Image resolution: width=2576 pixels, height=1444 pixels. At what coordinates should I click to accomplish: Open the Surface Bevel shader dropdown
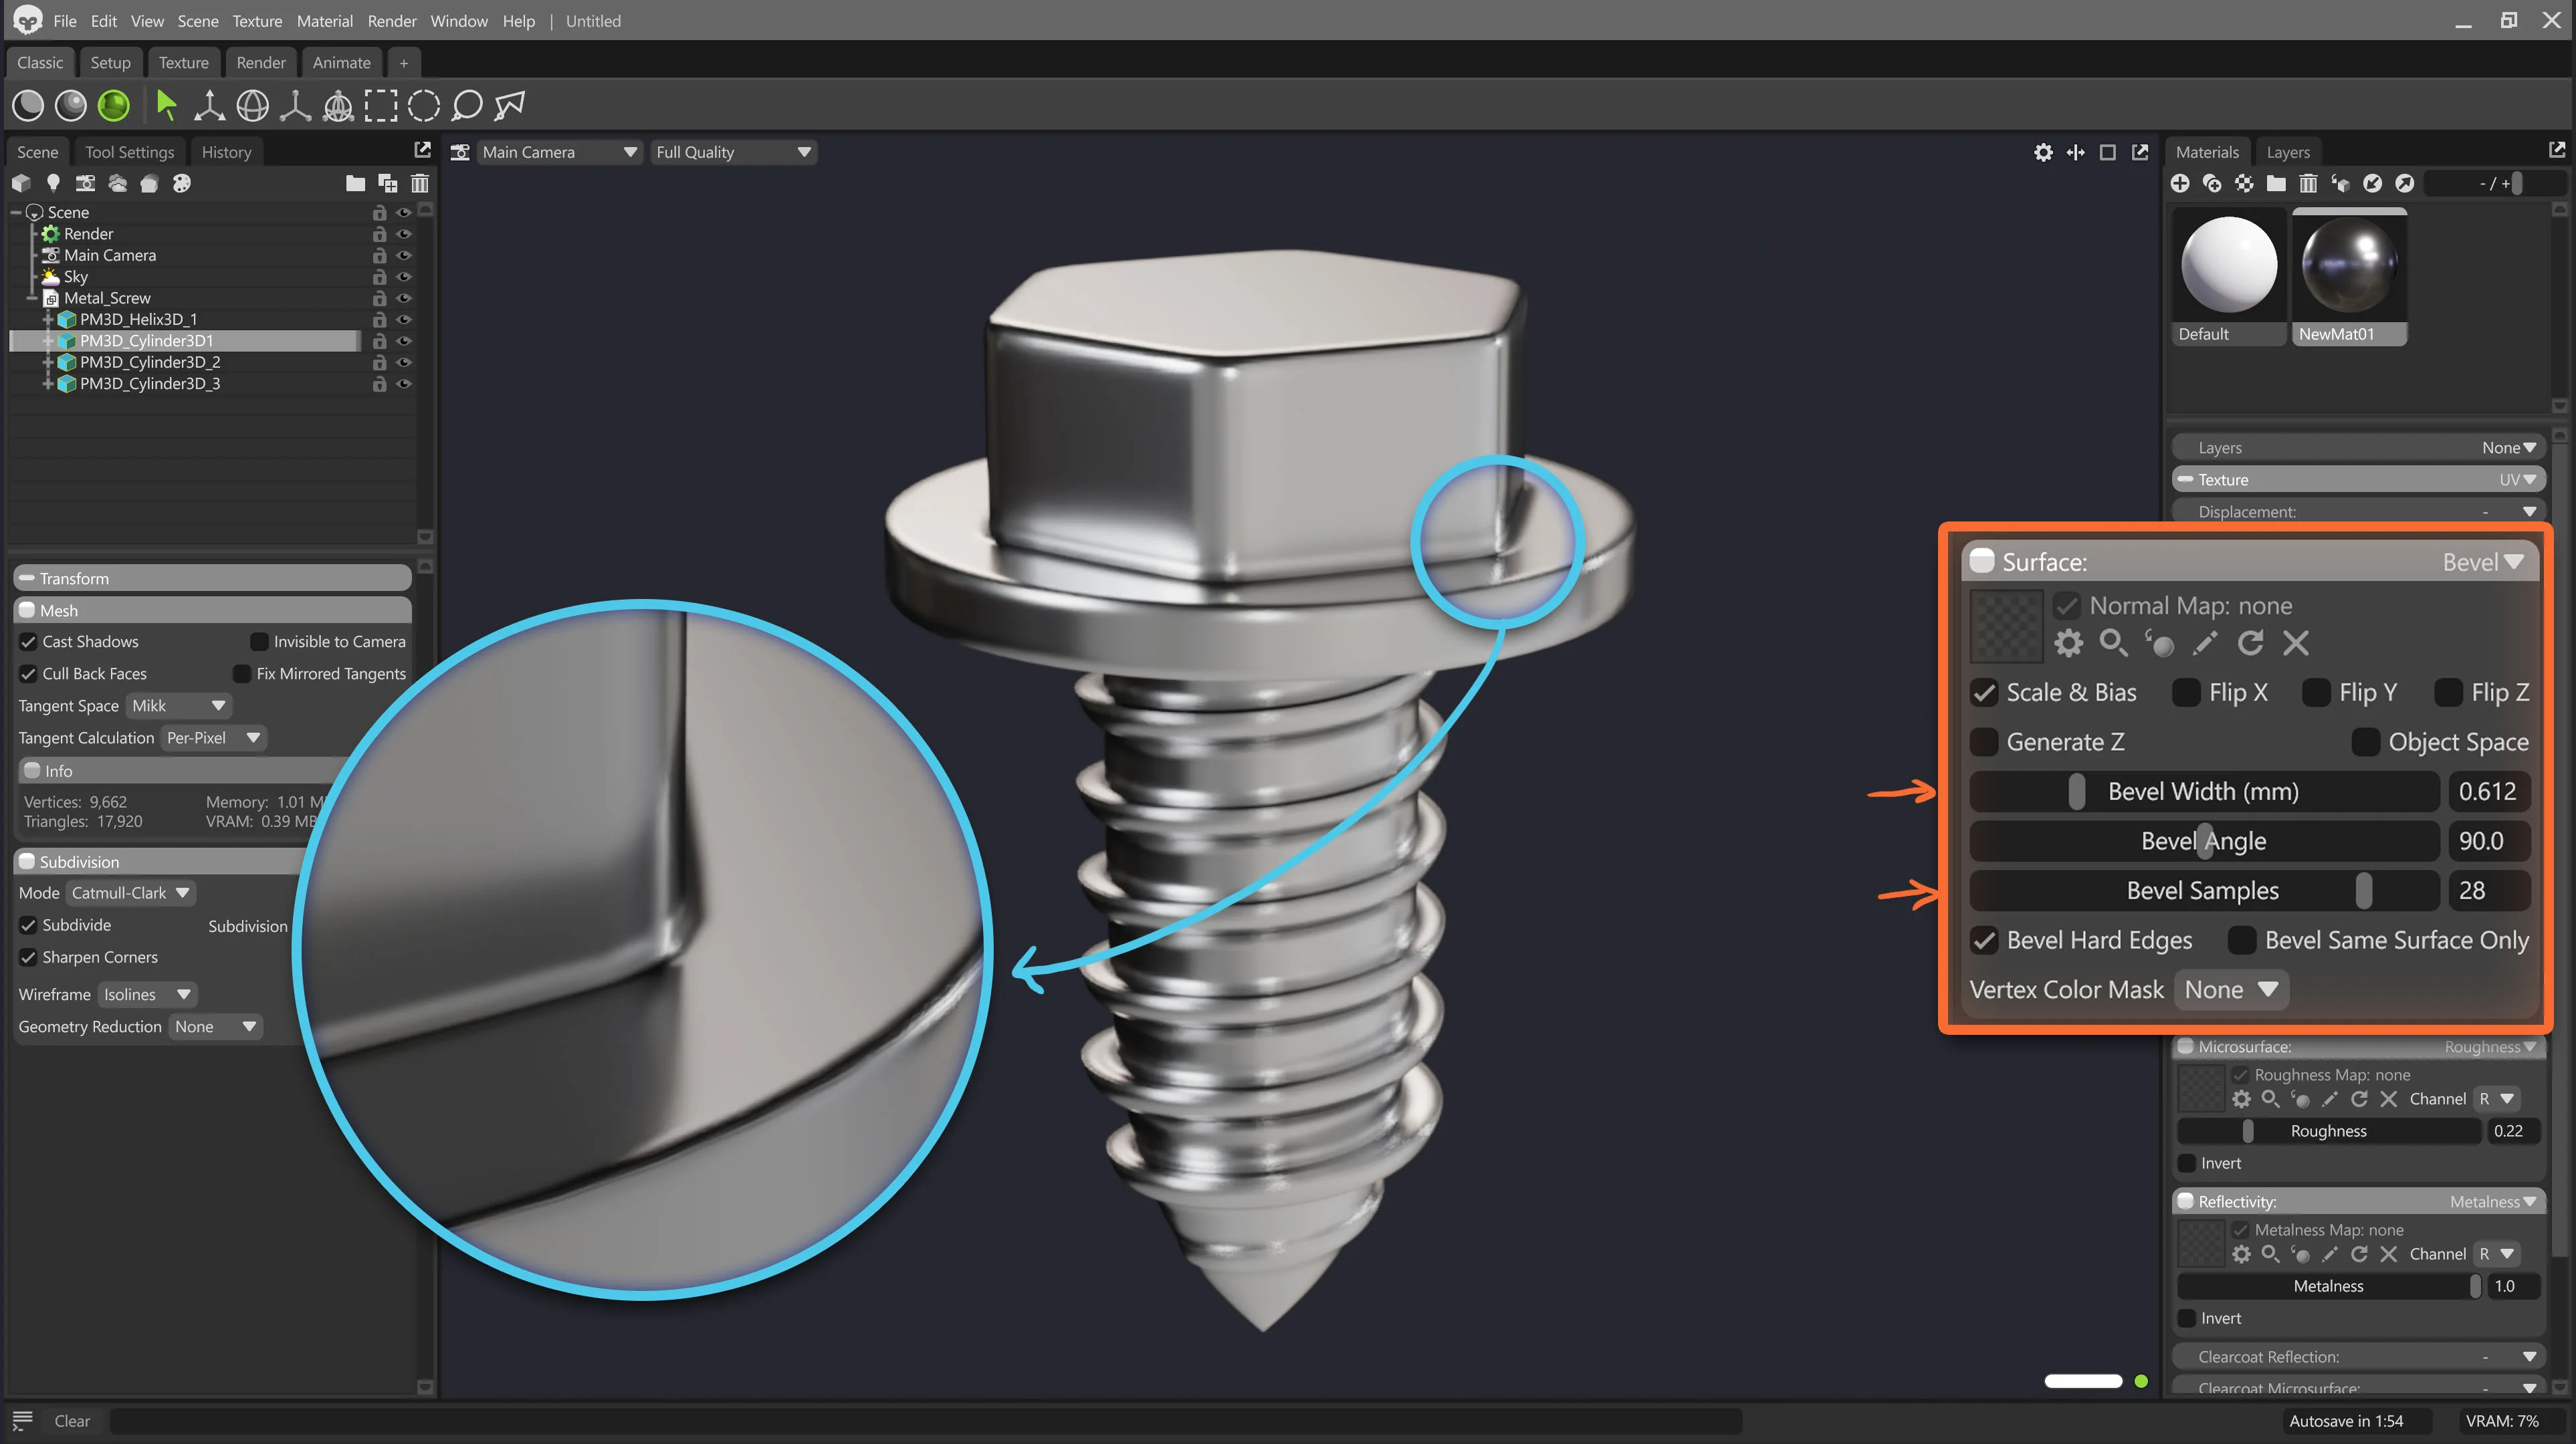click(2483, 562)
